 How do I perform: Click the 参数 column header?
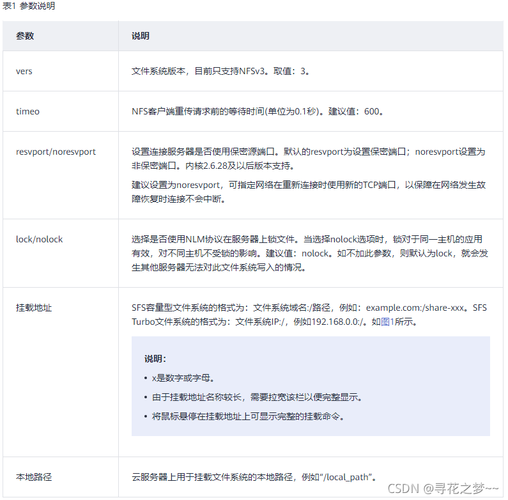pos(25,36)
